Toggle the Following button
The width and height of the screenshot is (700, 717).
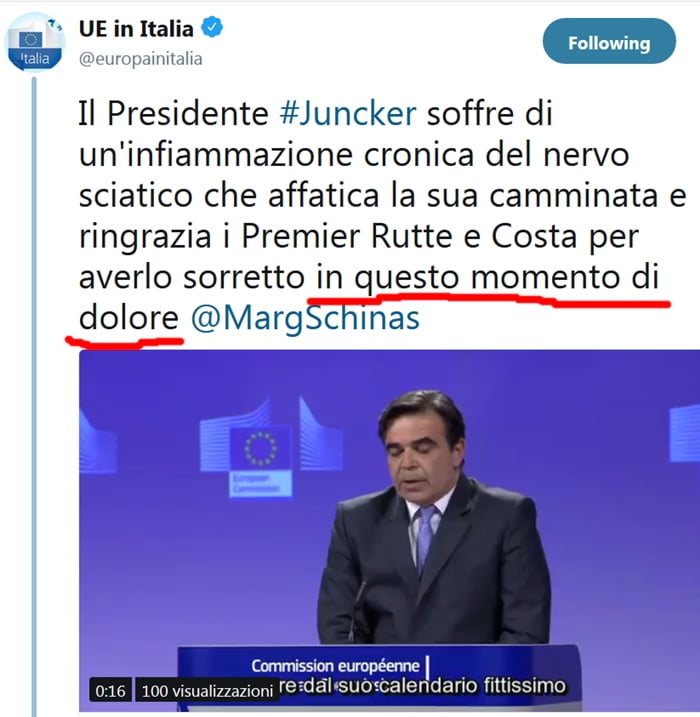click(x=609, y=42)
